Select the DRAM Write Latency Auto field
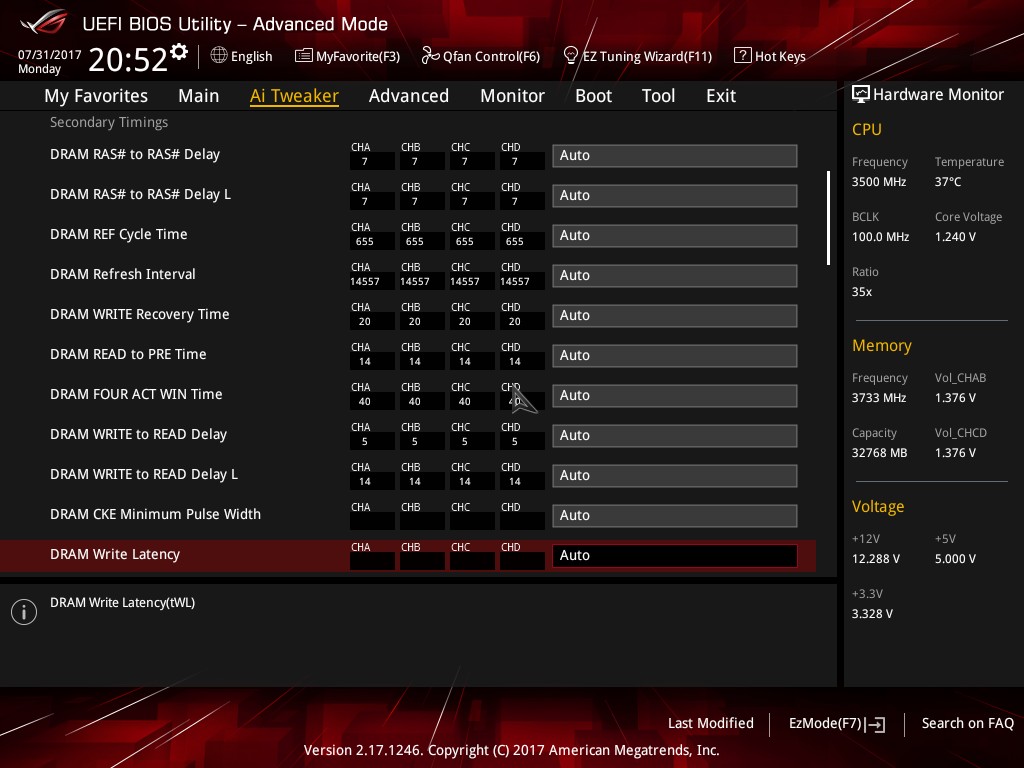The image size is (1024, 768). tap(674, 556)
